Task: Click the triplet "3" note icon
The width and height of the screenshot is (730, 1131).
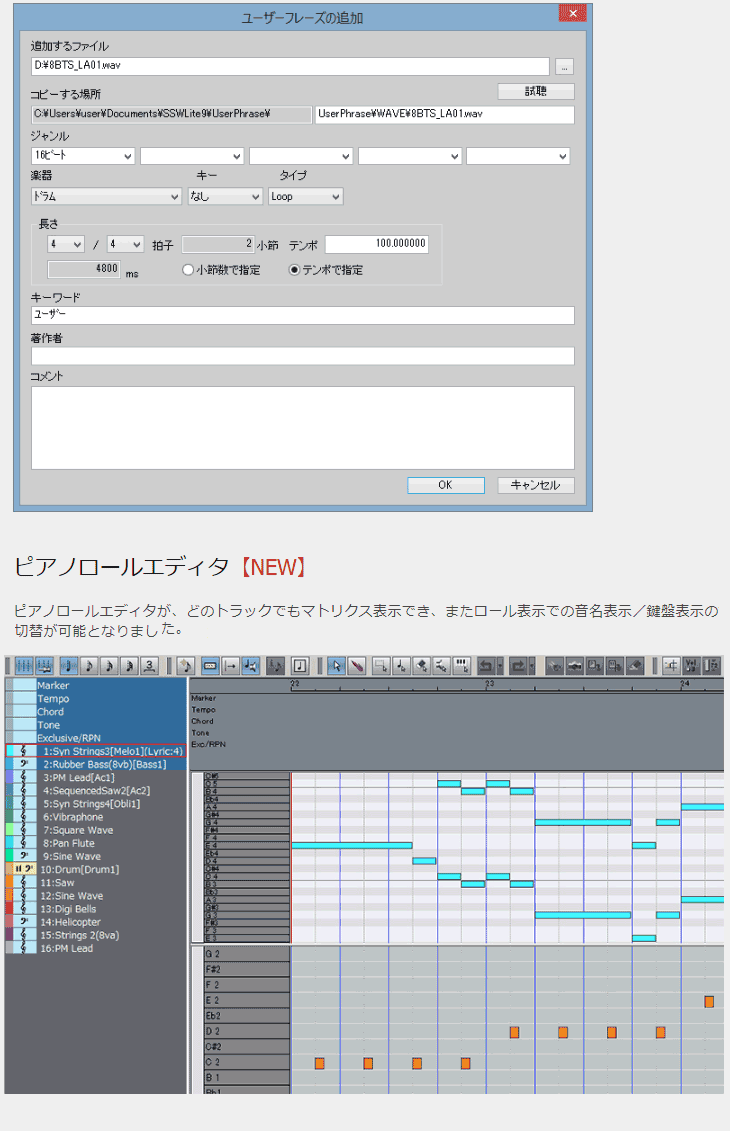Action: pos(149,666)
